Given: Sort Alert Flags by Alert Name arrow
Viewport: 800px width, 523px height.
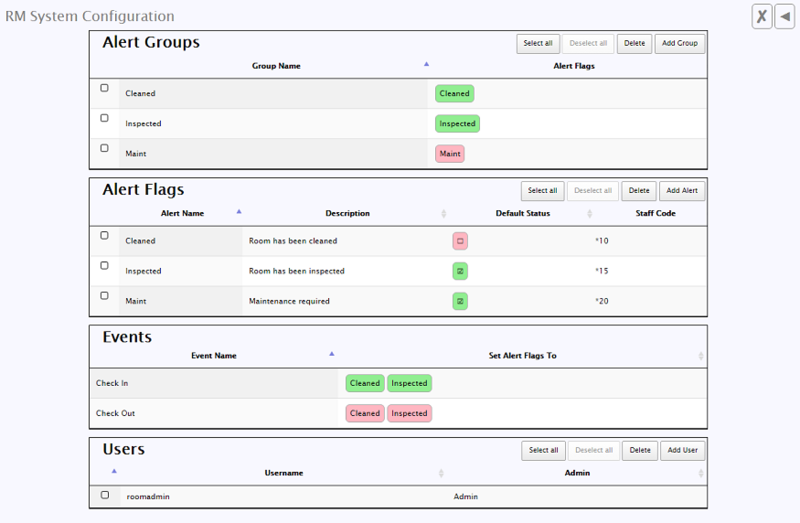Looking at the screenshot, I should (239, 211).
